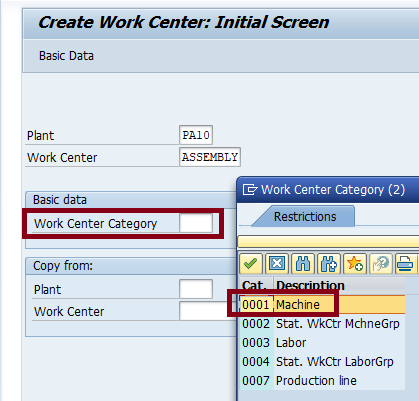Pick the 0007 Production line category

point(323,381)
